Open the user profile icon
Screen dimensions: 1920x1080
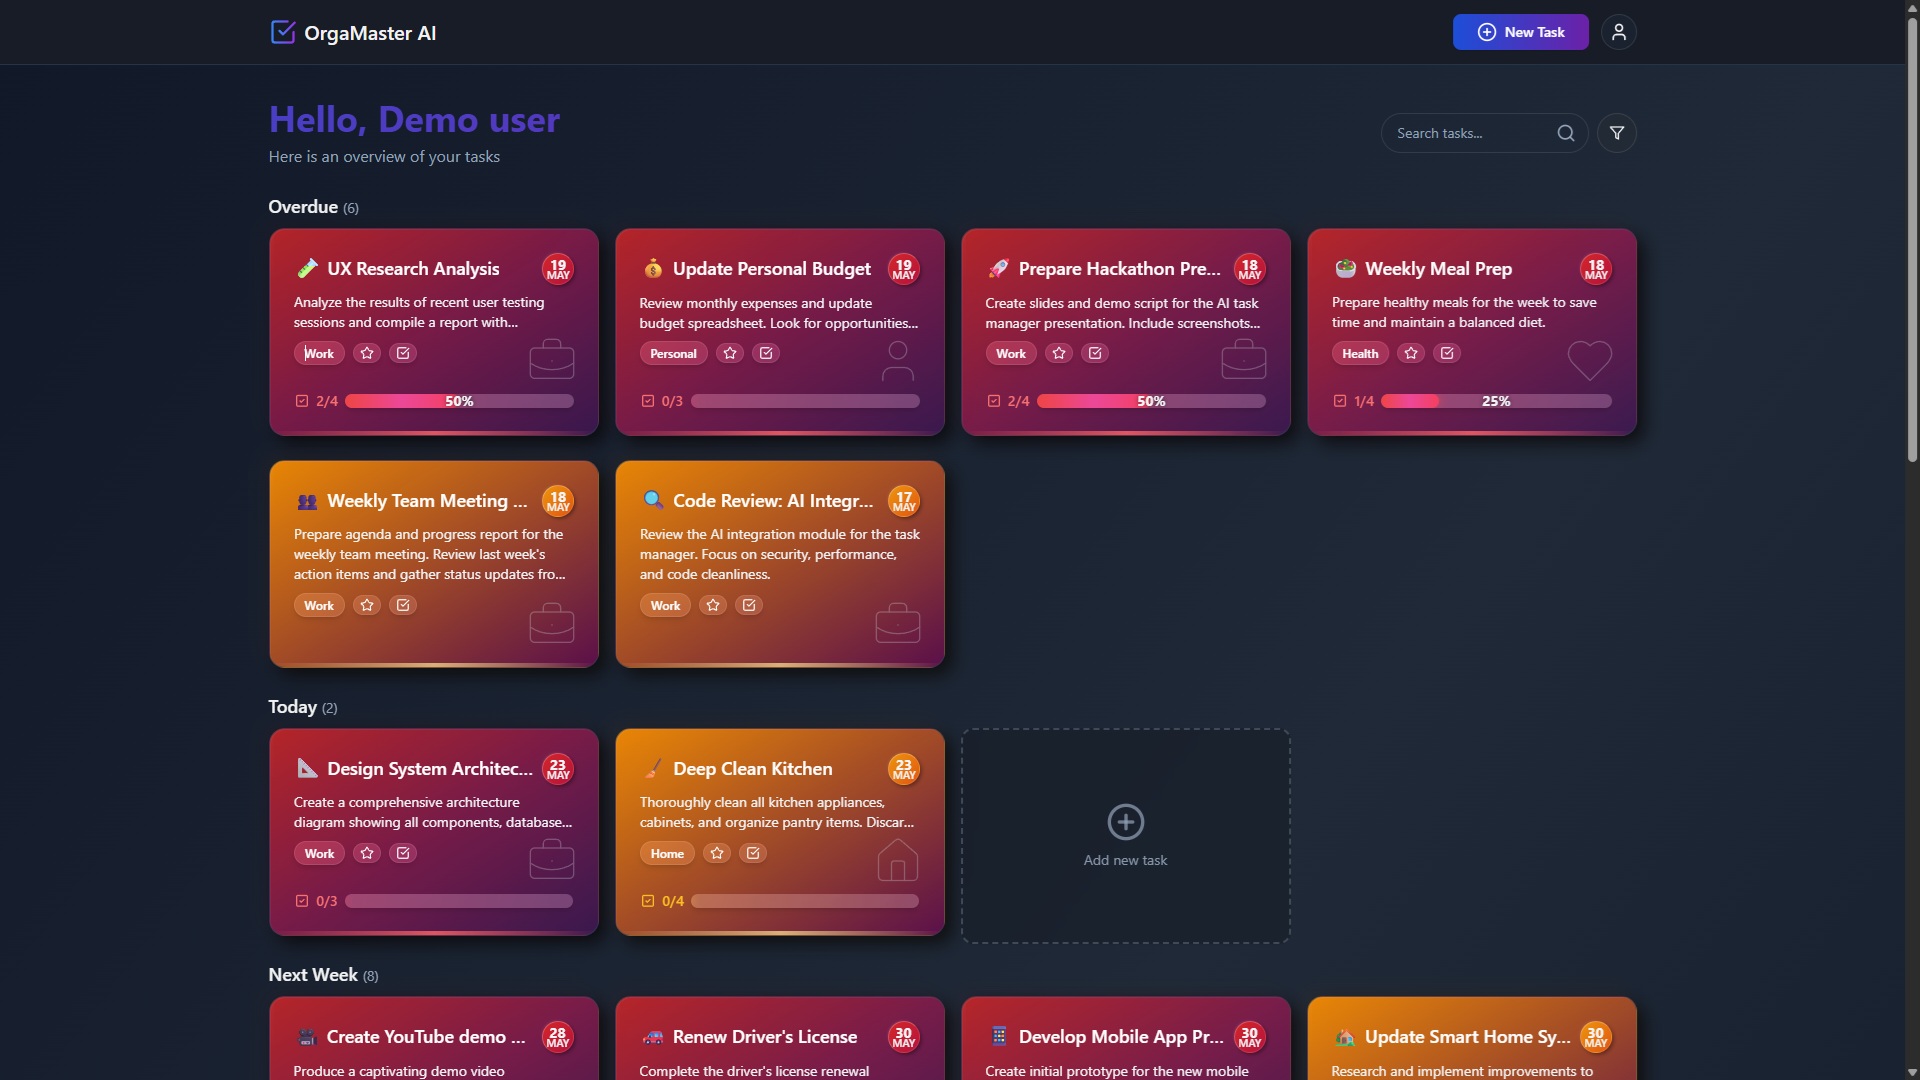tap(1618, 32)
